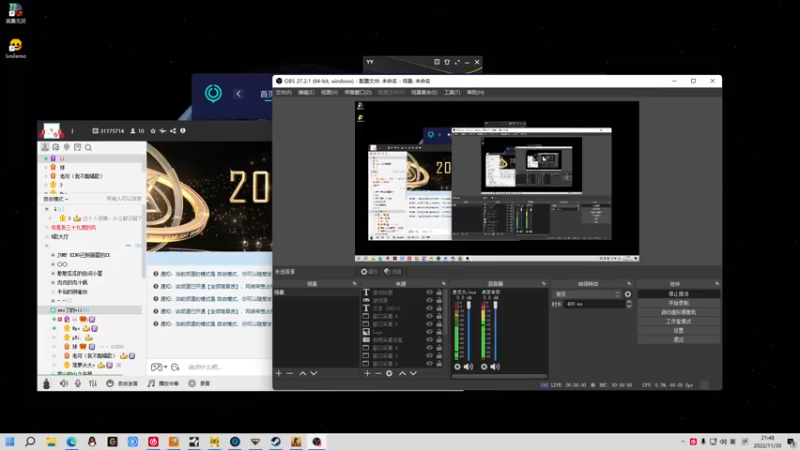Open desktop audio settings gear in mixer
The width and height of the screenshot is (800, 450).
[x=484, y=366]
